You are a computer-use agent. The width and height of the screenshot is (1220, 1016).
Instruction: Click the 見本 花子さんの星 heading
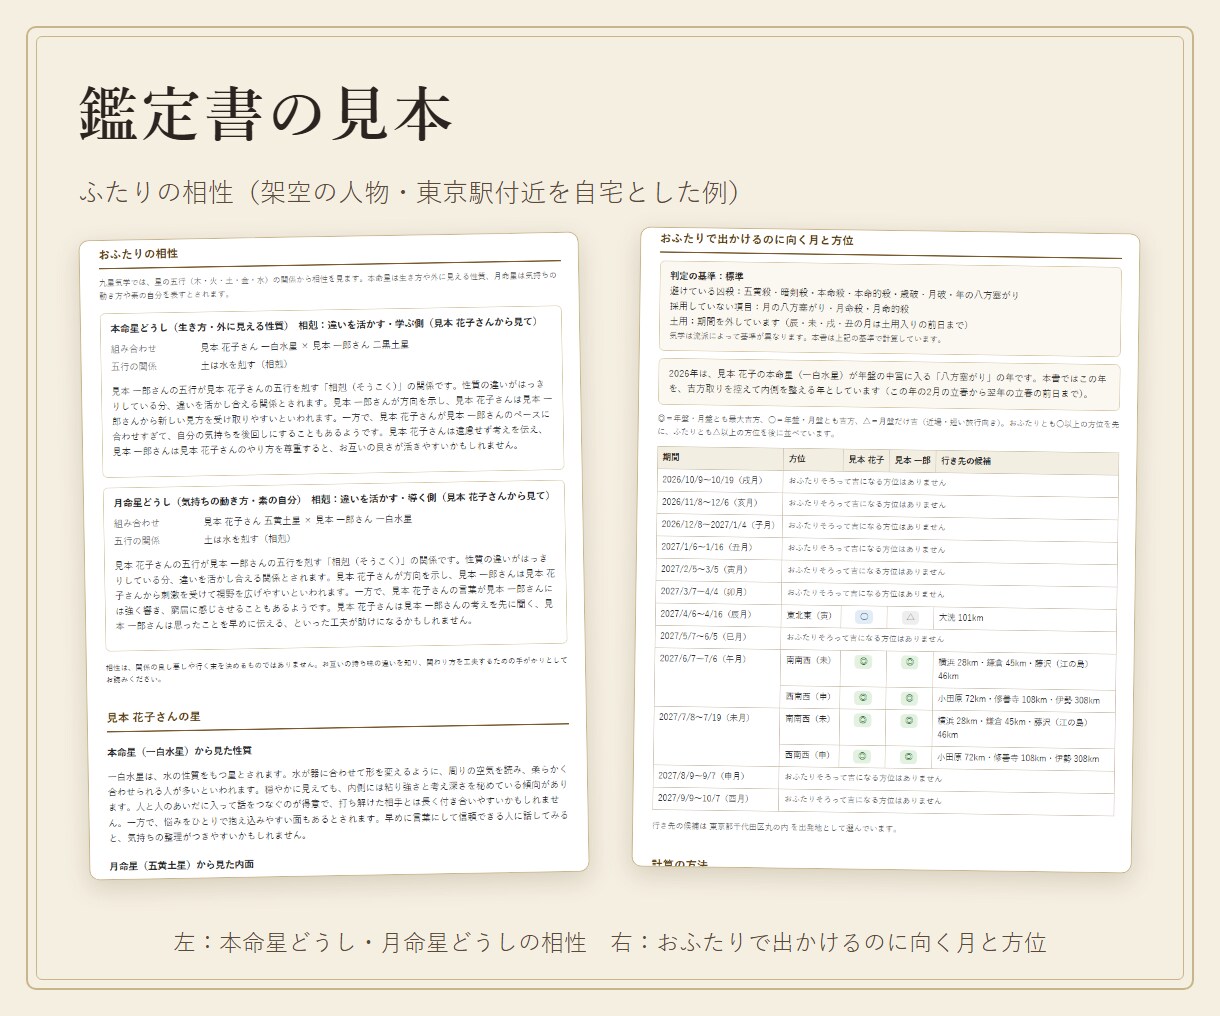click(x=154, y=717)
